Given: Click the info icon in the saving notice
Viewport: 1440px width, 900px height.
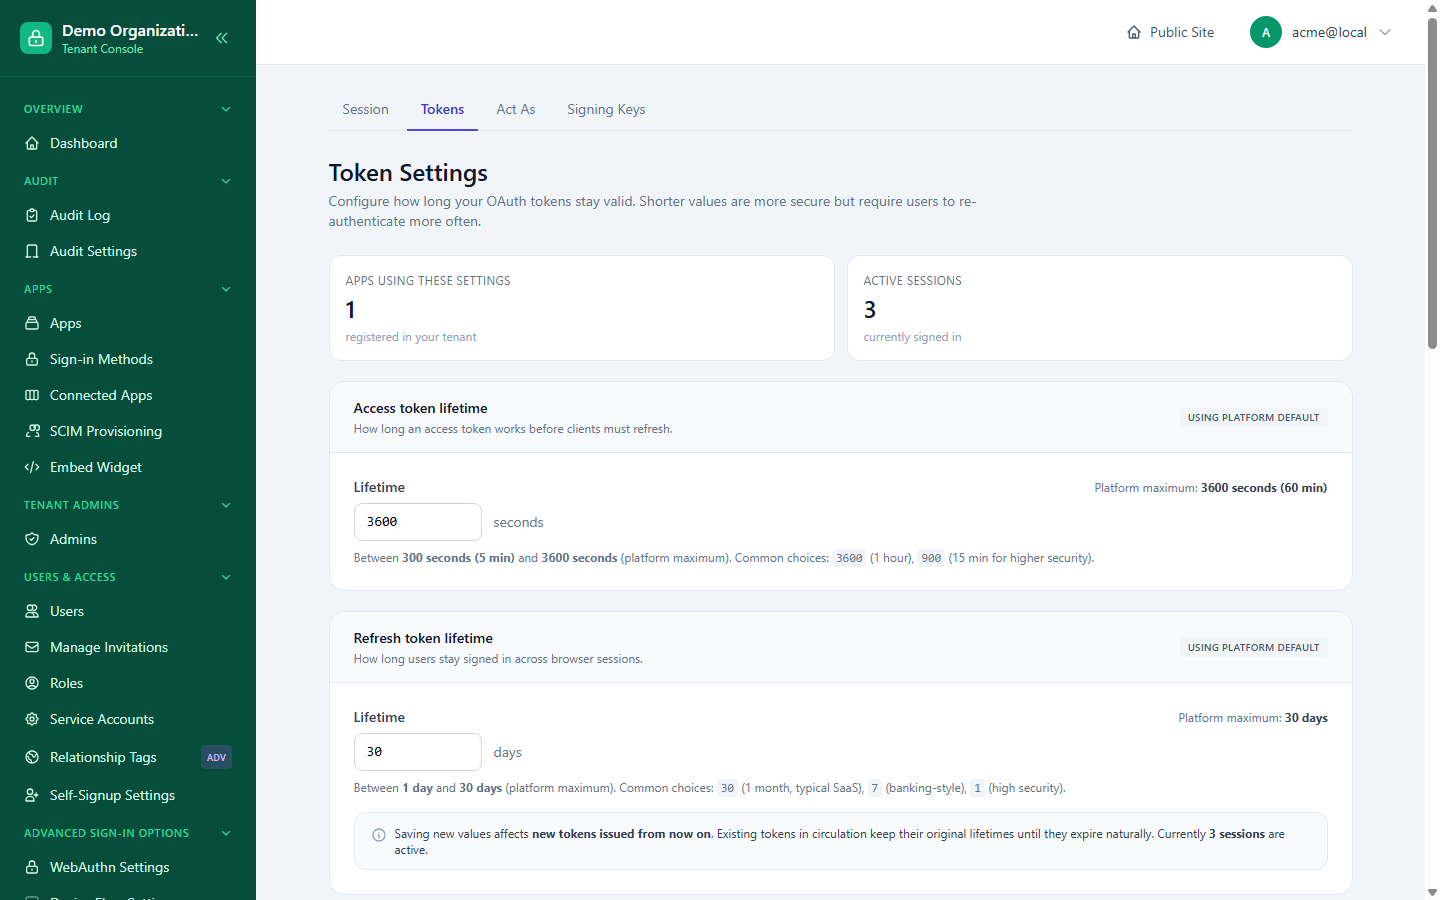Looking at the screenshot, I should click(379, 835).
